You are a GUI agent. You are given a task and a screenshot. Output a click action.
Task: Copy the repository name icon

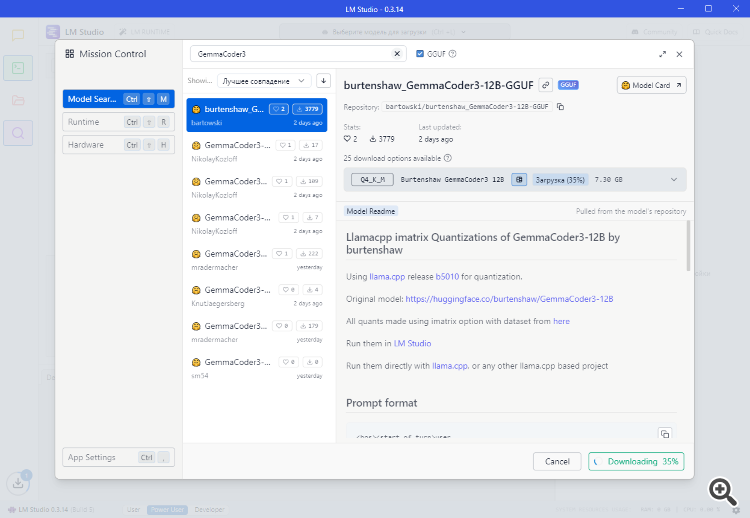tap(561, 107)
